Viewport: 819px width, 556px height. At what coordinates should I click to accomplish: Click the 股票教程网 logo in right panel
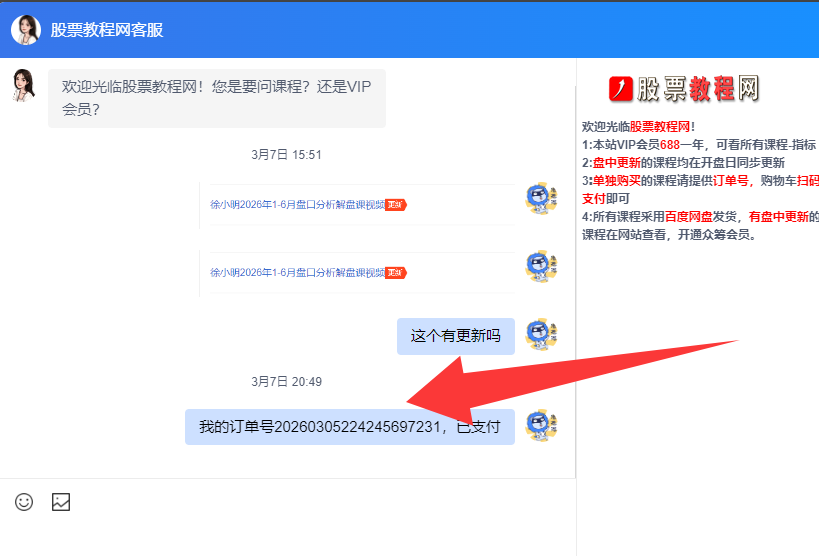coord(685,89)
